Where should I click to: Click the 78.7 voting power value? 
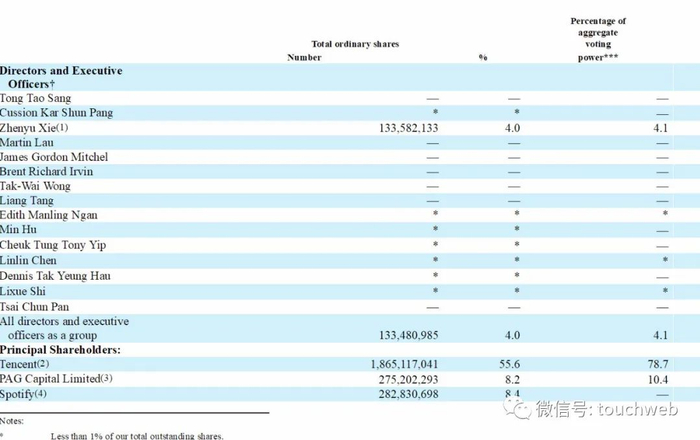[x=658, y=365]
